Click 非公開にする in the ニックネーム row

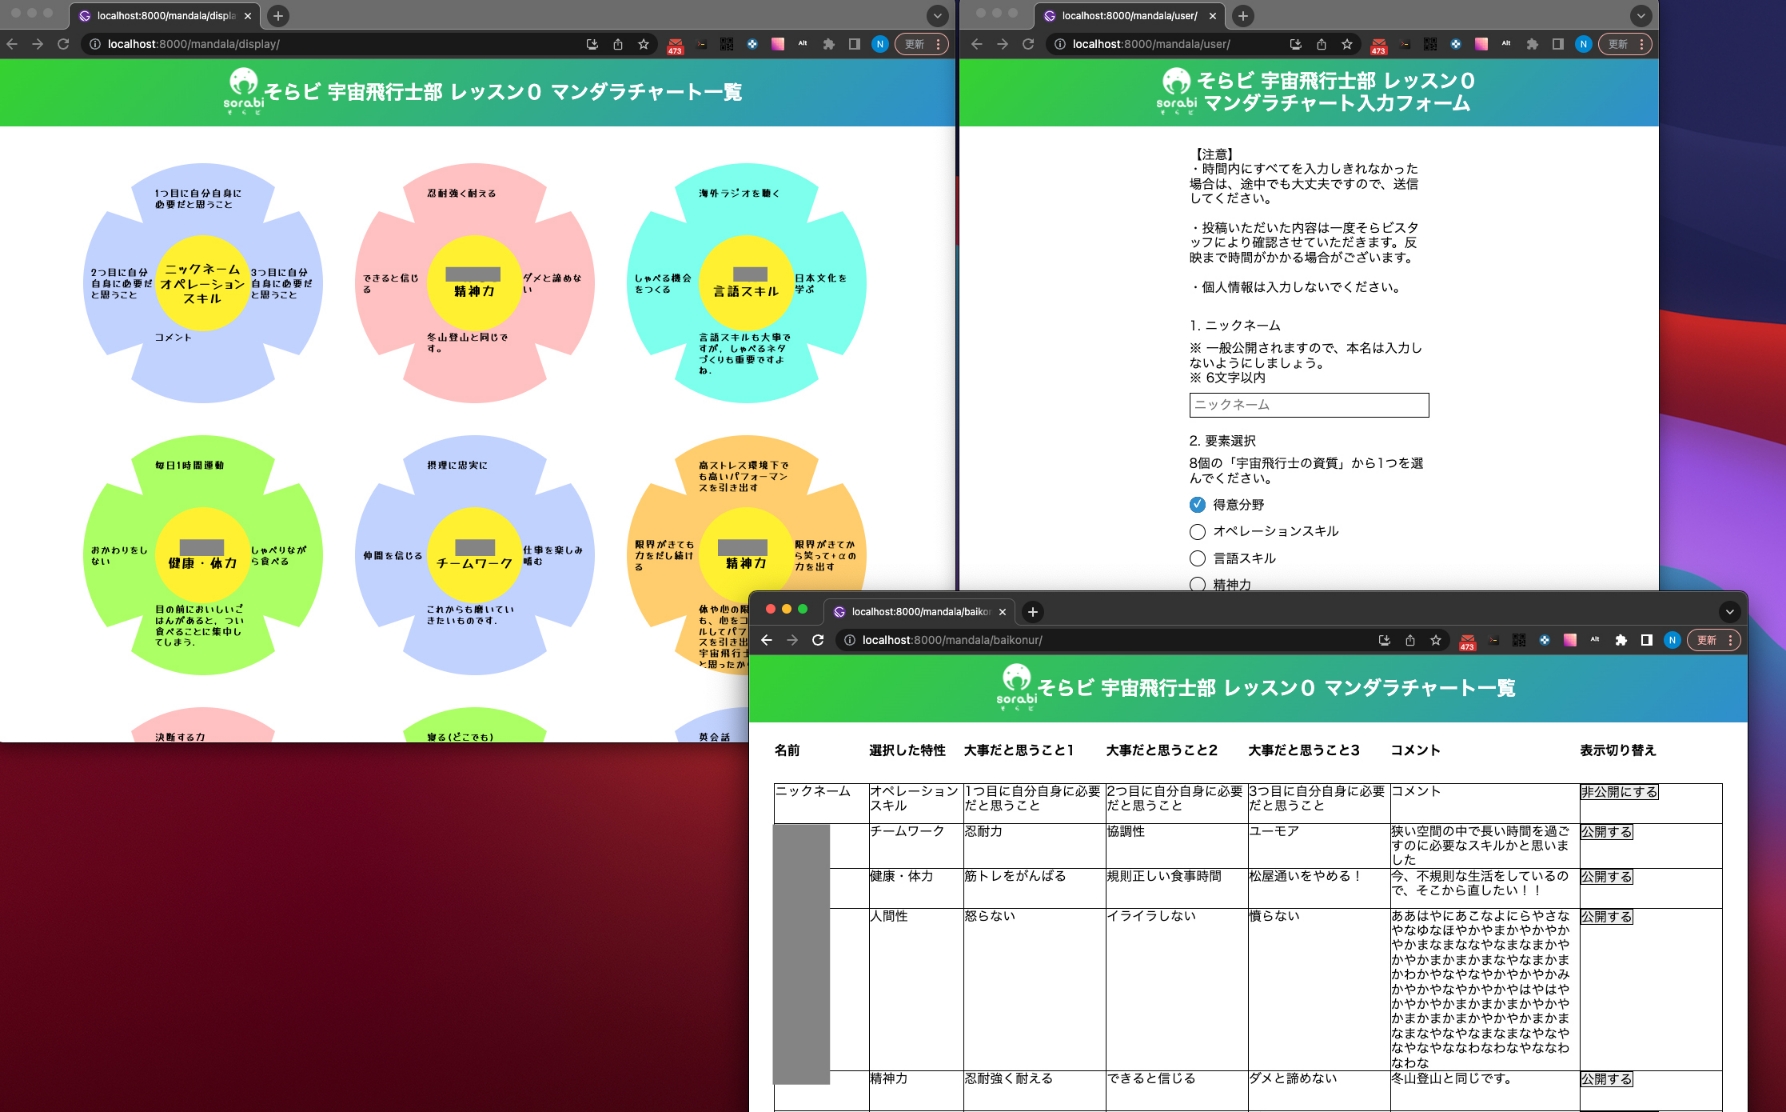[1619, 792]
